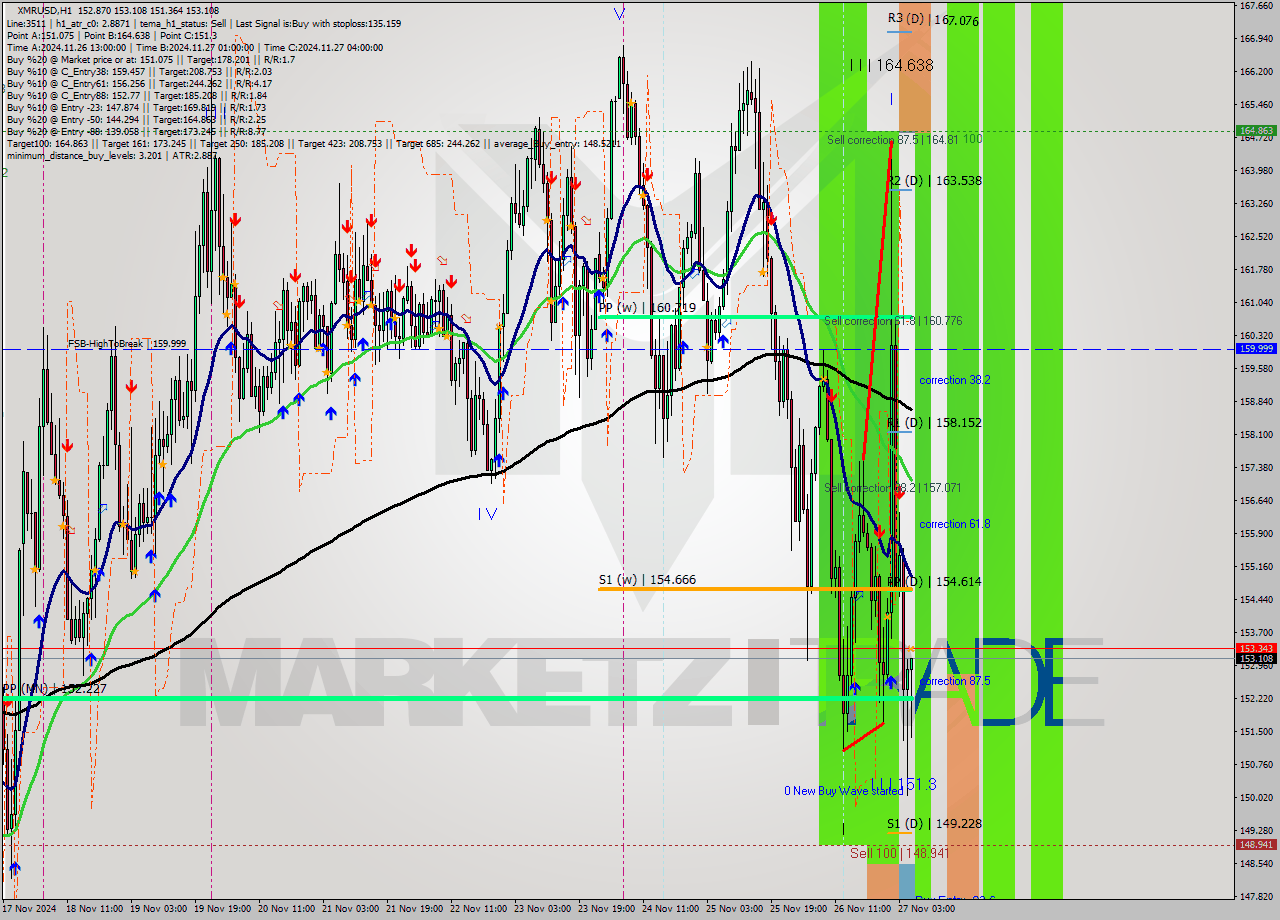Click the R2 (D) | 163.538 pivot label
The width and height of the screenshot is (1280, 920).
pos(934,181)
